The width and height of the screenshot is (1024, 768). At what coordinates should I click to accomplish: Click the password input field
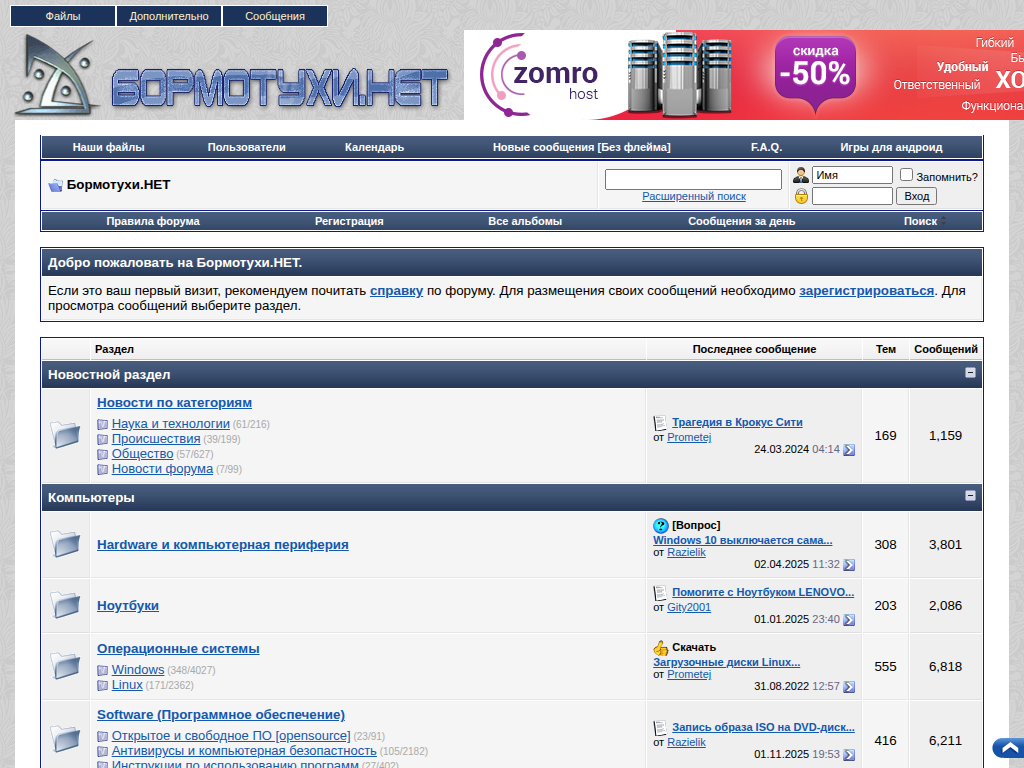coord(851,196)
